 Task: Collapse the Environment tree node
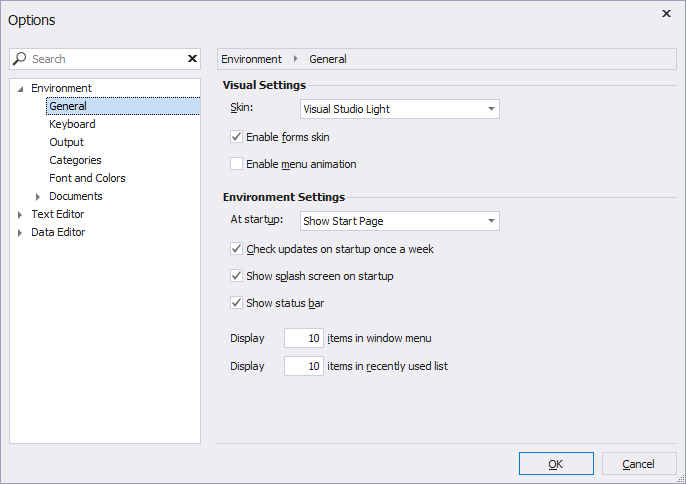20,89
